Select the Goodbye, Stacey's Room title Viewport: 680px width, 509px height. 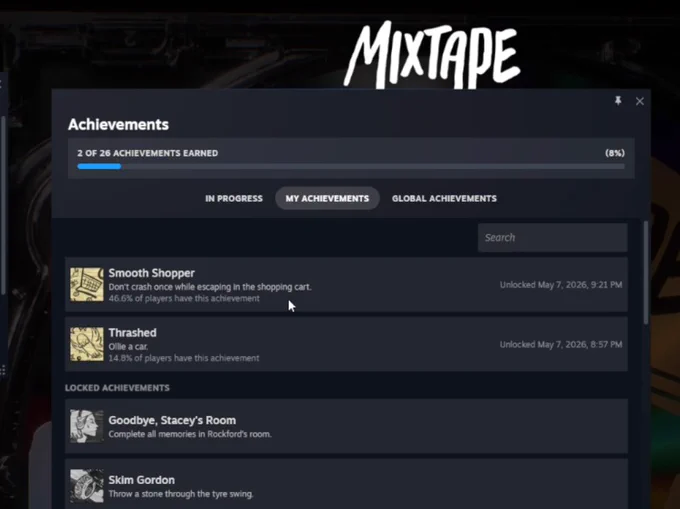pyautogui.click(x=172, y=420)
